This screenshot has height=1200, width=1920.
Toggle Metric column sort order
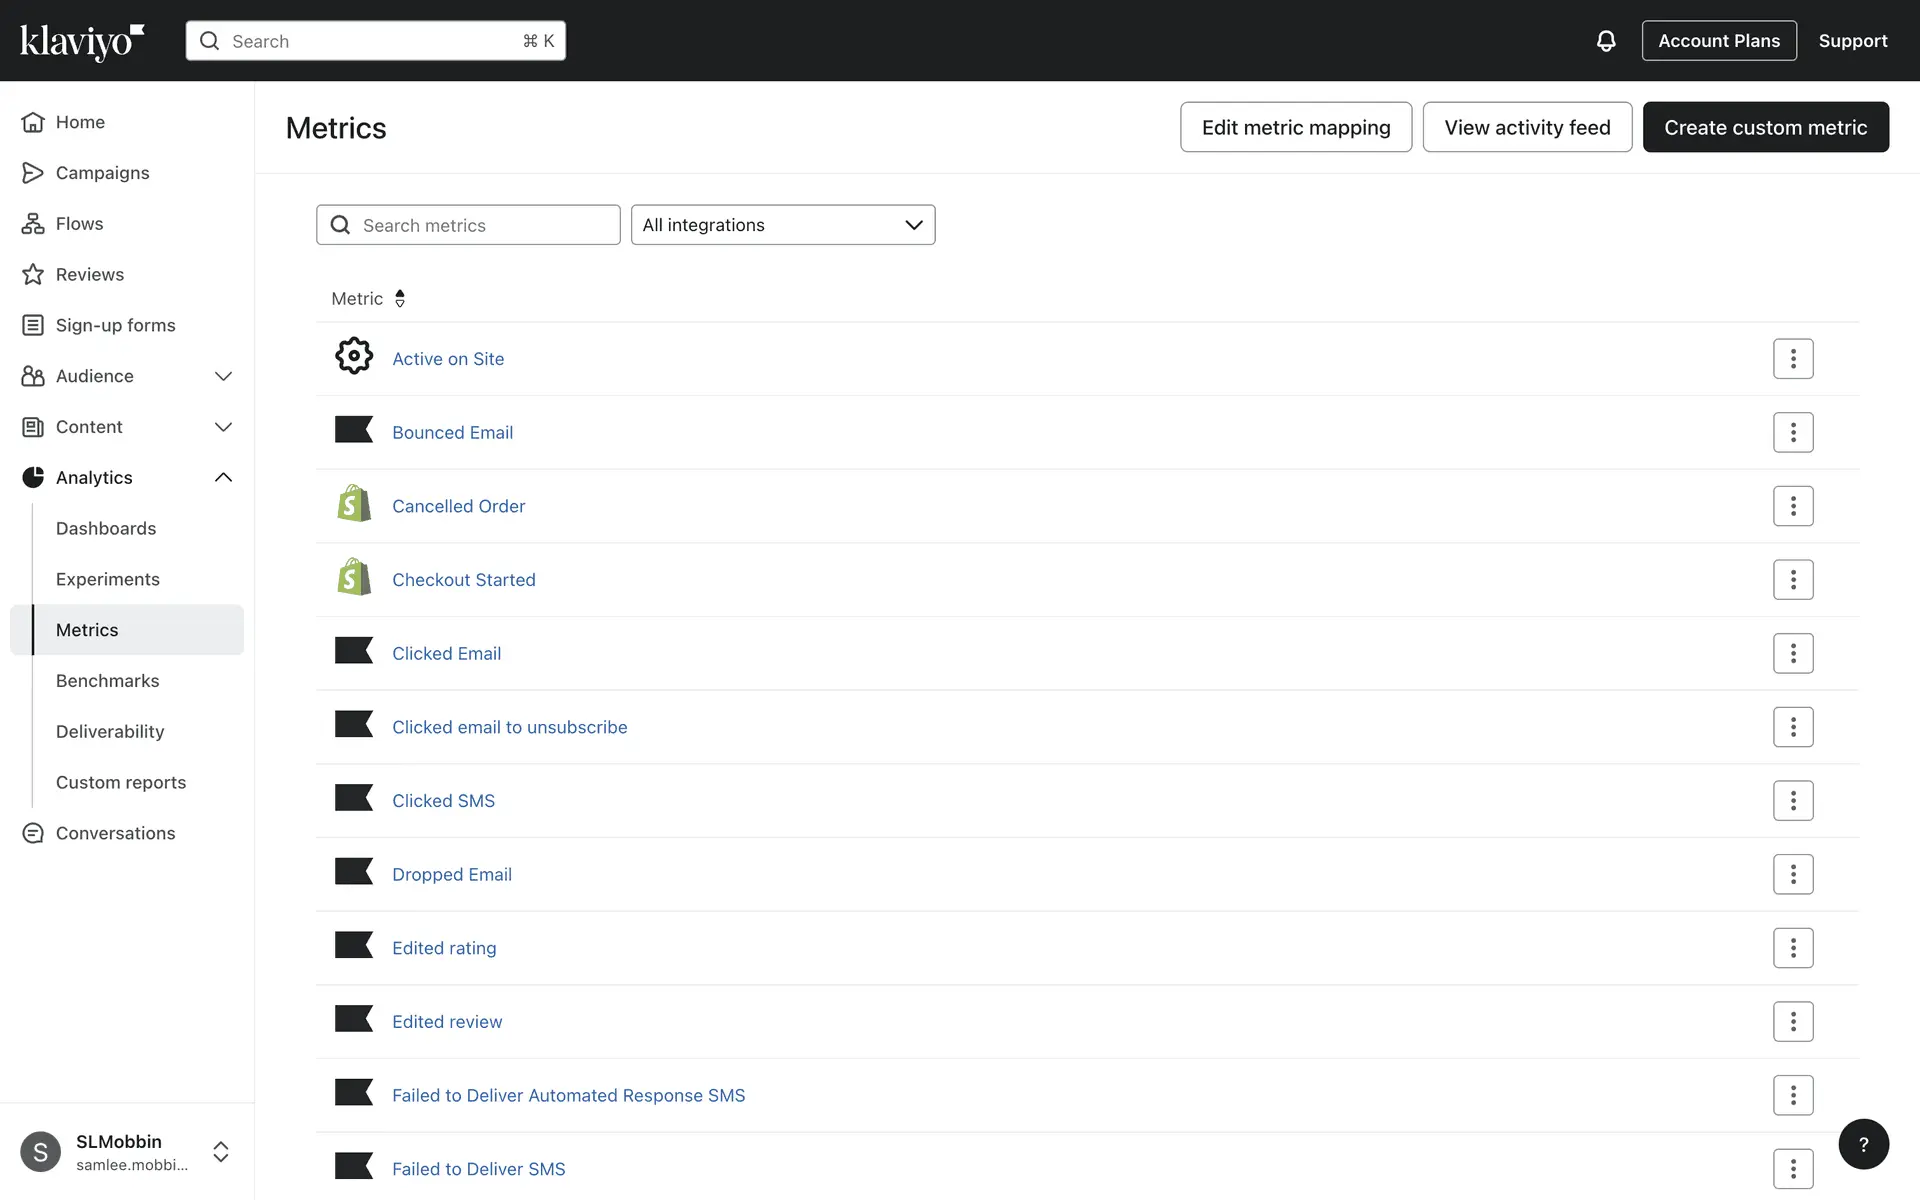click(x=399, y=299)
